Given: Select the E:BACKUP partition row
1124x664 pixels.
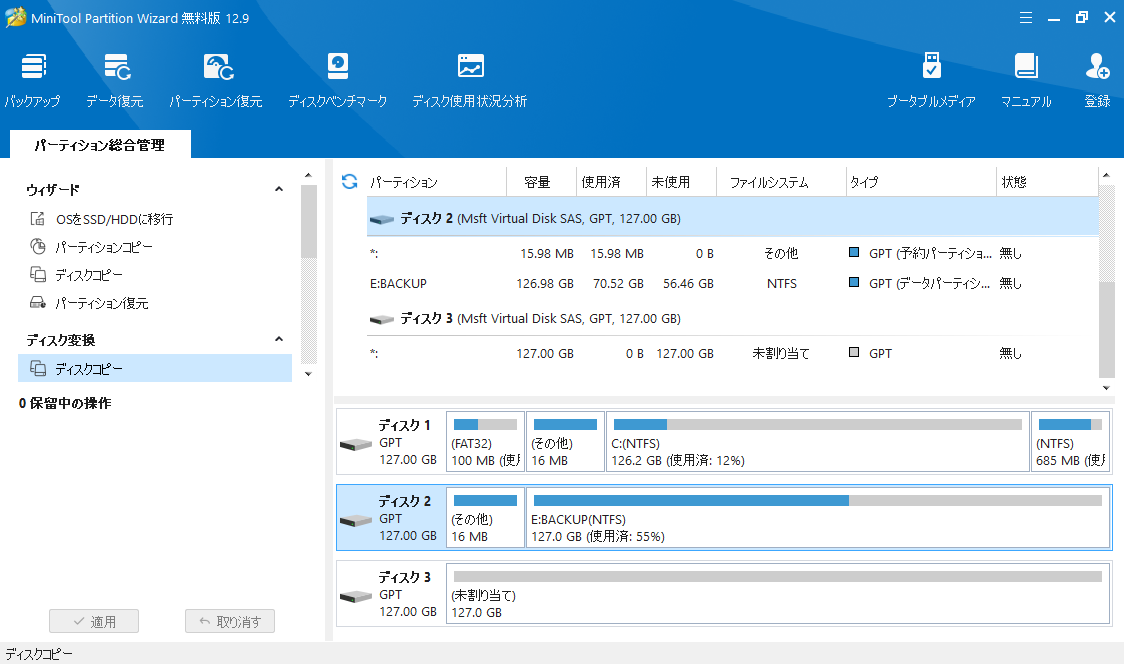Looking at the screenshot, I should click(x=732, y=283).
